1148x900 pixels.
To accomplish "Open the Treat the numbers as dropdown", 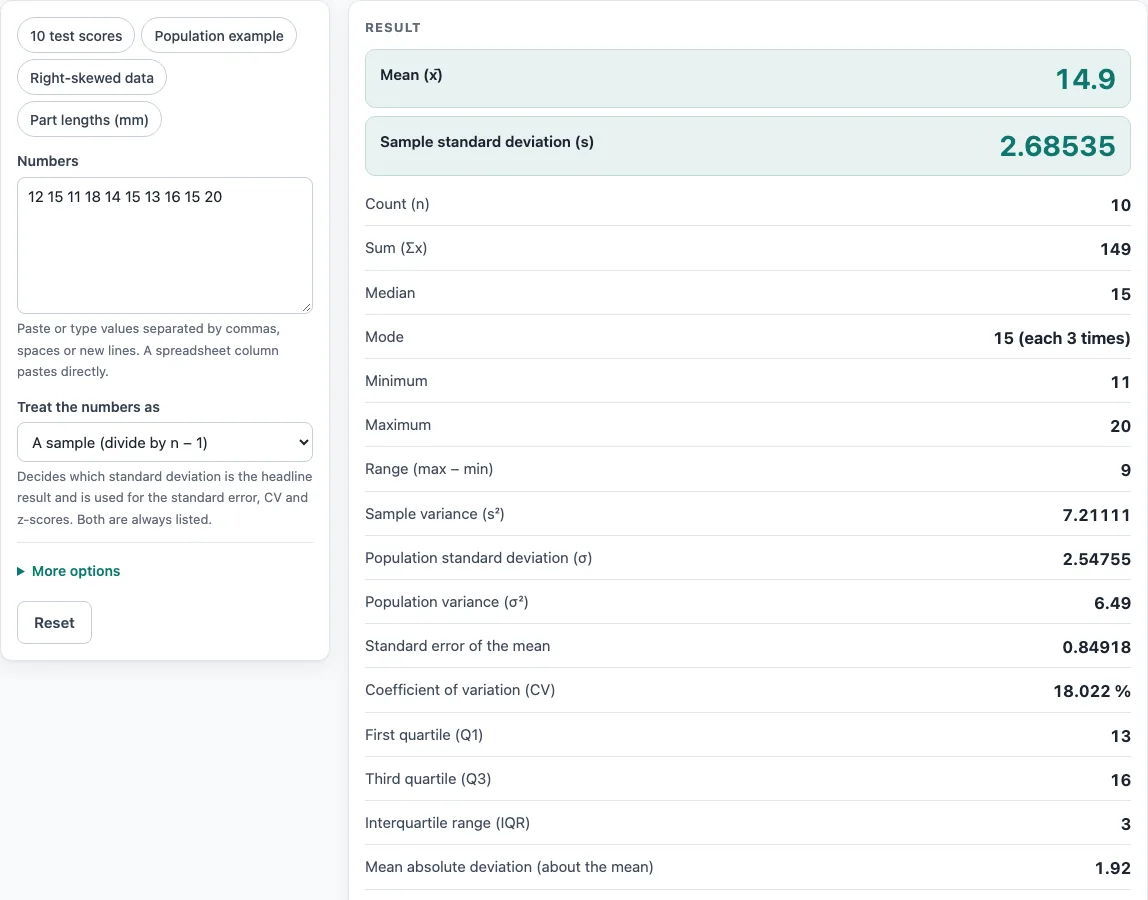I will (x=165, y=442).
